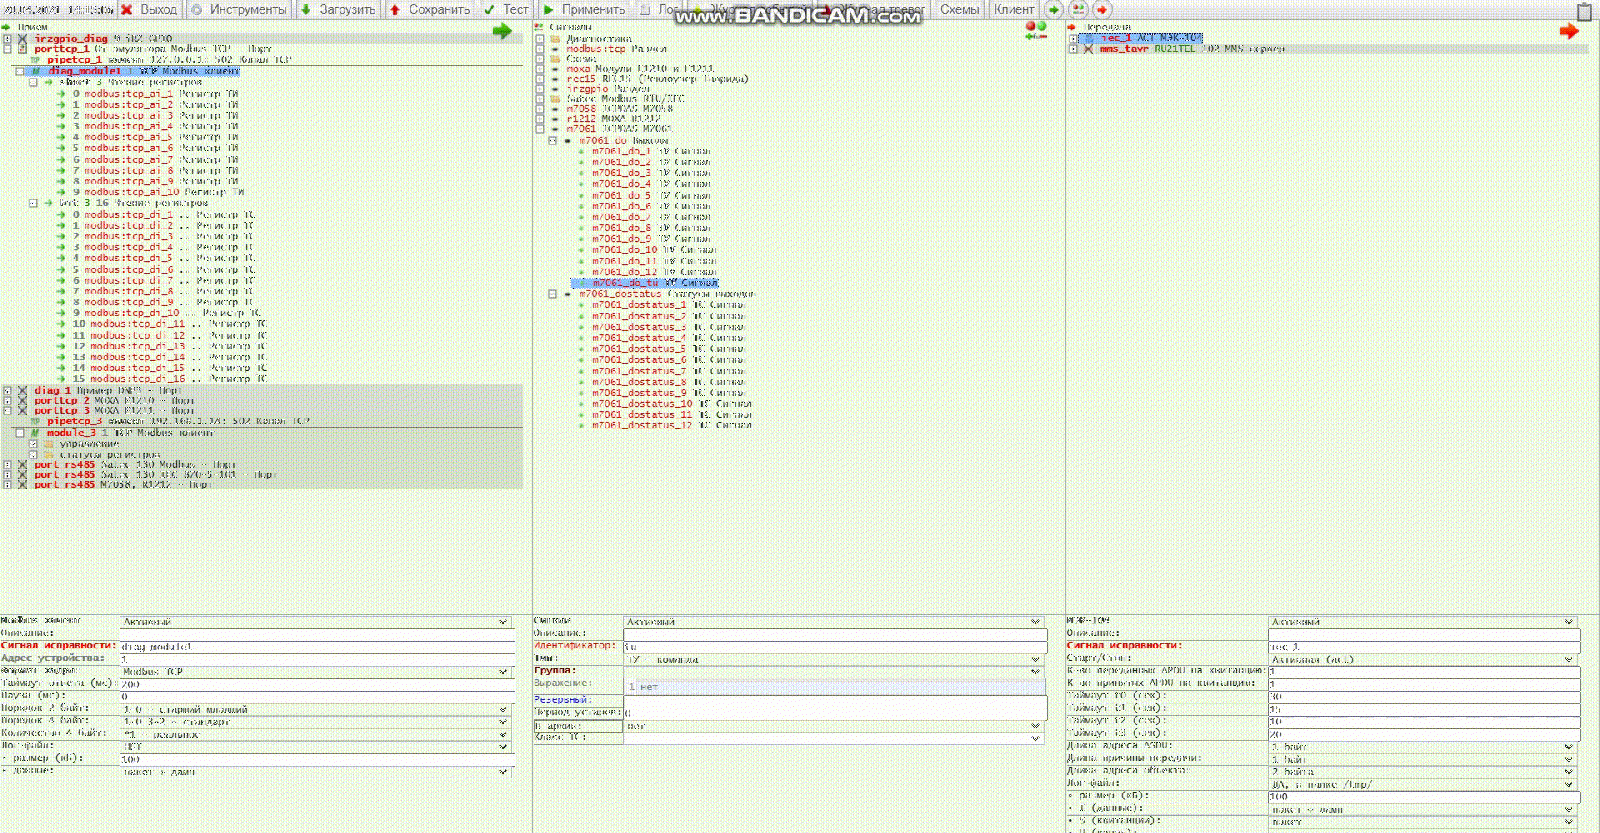The height and width of the screenshot is (833, 1600).
Task: Click the clipboard icon at top right
Action: pyautogui.click(x=1584, y=11)
